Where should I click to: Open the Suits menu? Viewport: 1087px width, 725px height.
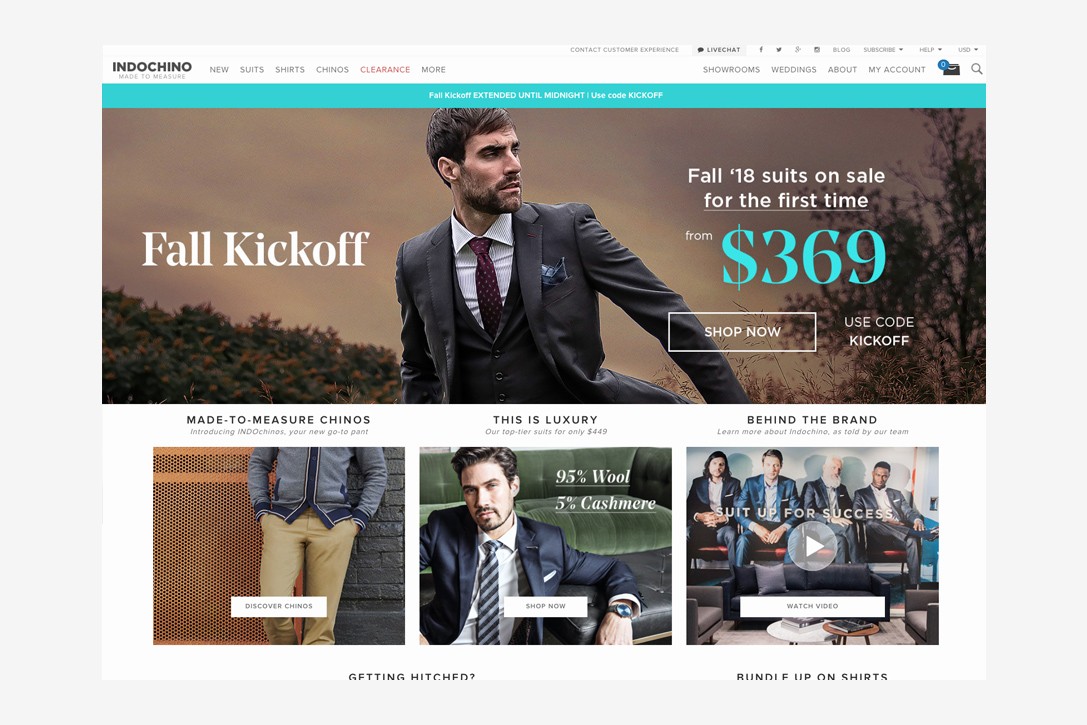tap(252, 69)
